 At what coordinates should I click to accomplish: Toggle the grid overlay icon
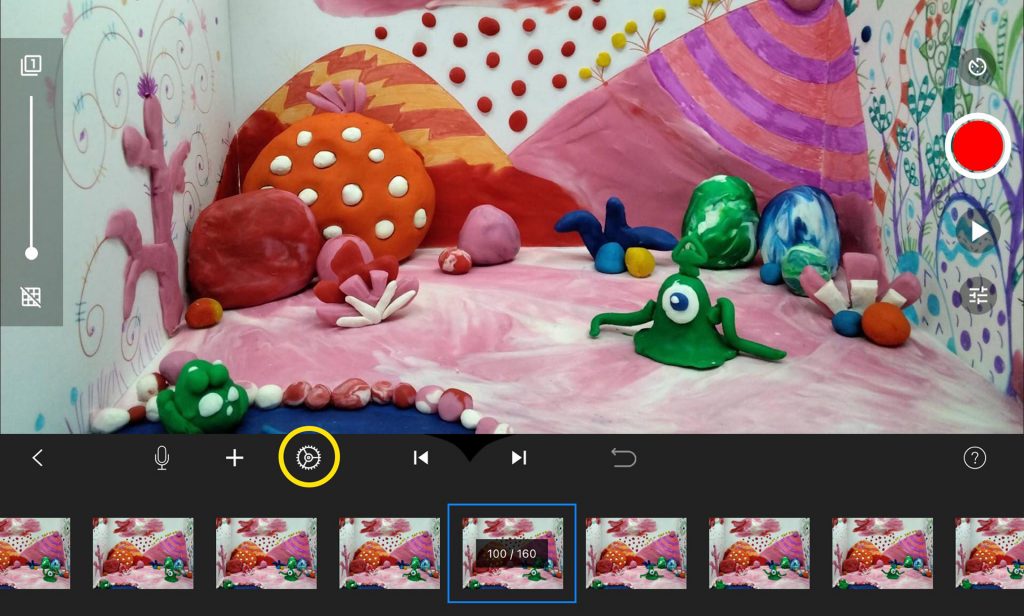[31, 297]
